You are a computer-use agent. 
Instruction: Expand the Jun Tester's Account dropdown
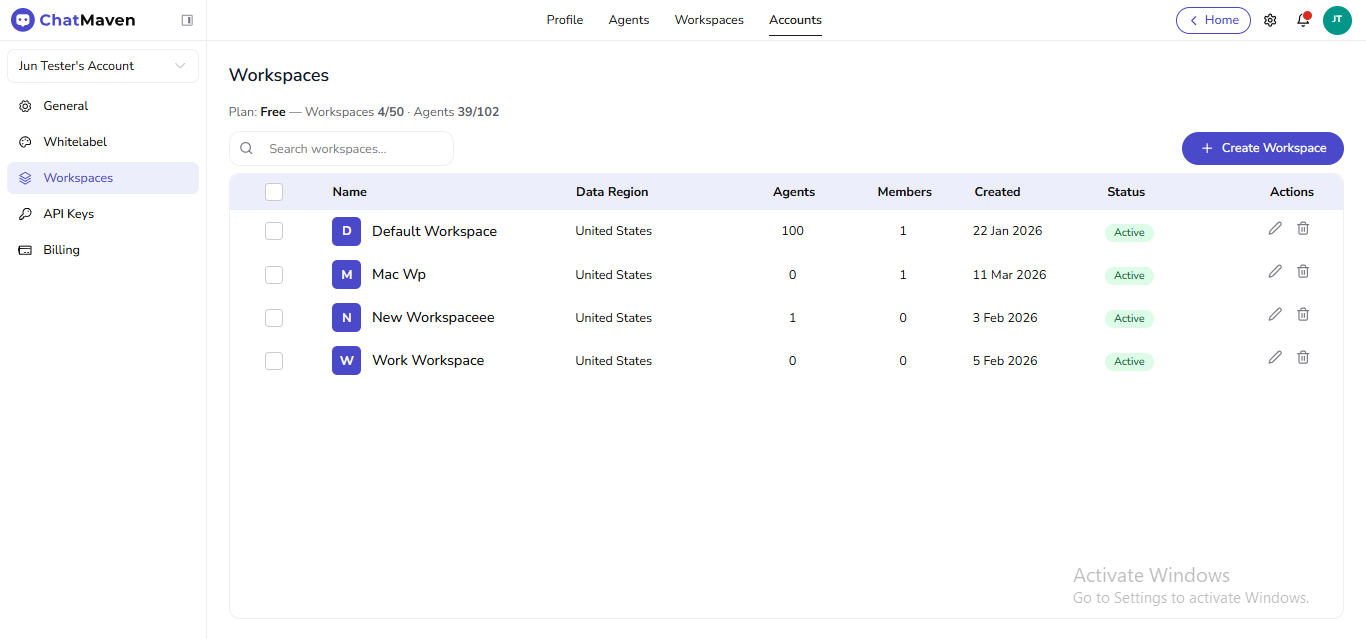(102, 65)
